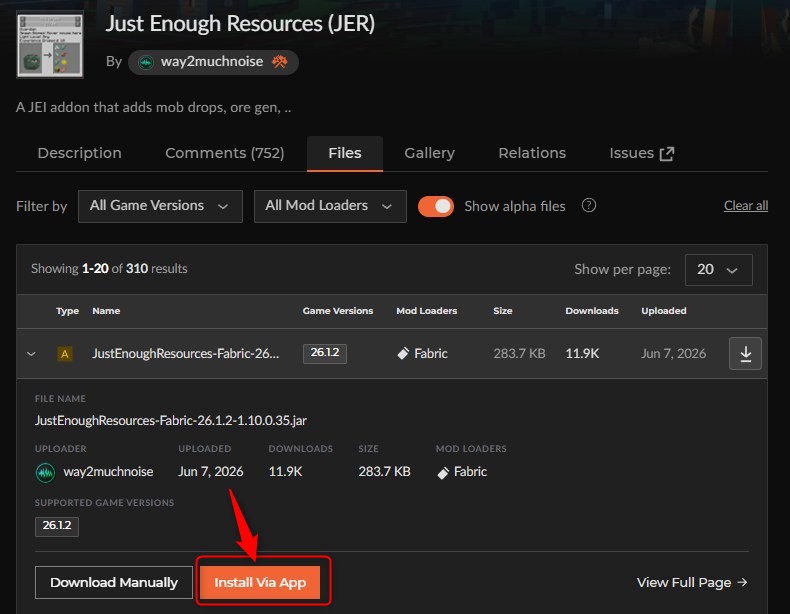790x614 pixels.
Task: Click the uploader avatar in the file details
Action: click(x=45, y=472)
